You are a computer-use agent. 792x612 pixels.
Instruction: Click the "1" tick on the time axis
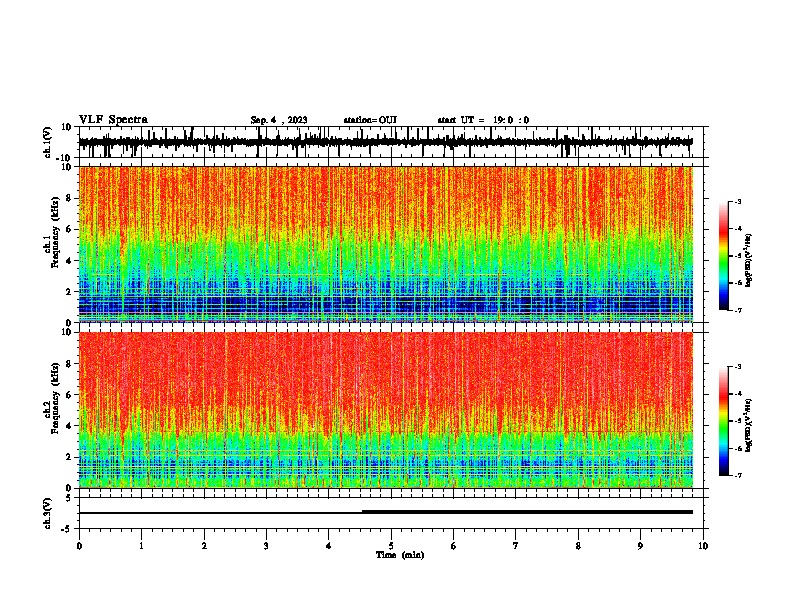(x=141, y=546)
